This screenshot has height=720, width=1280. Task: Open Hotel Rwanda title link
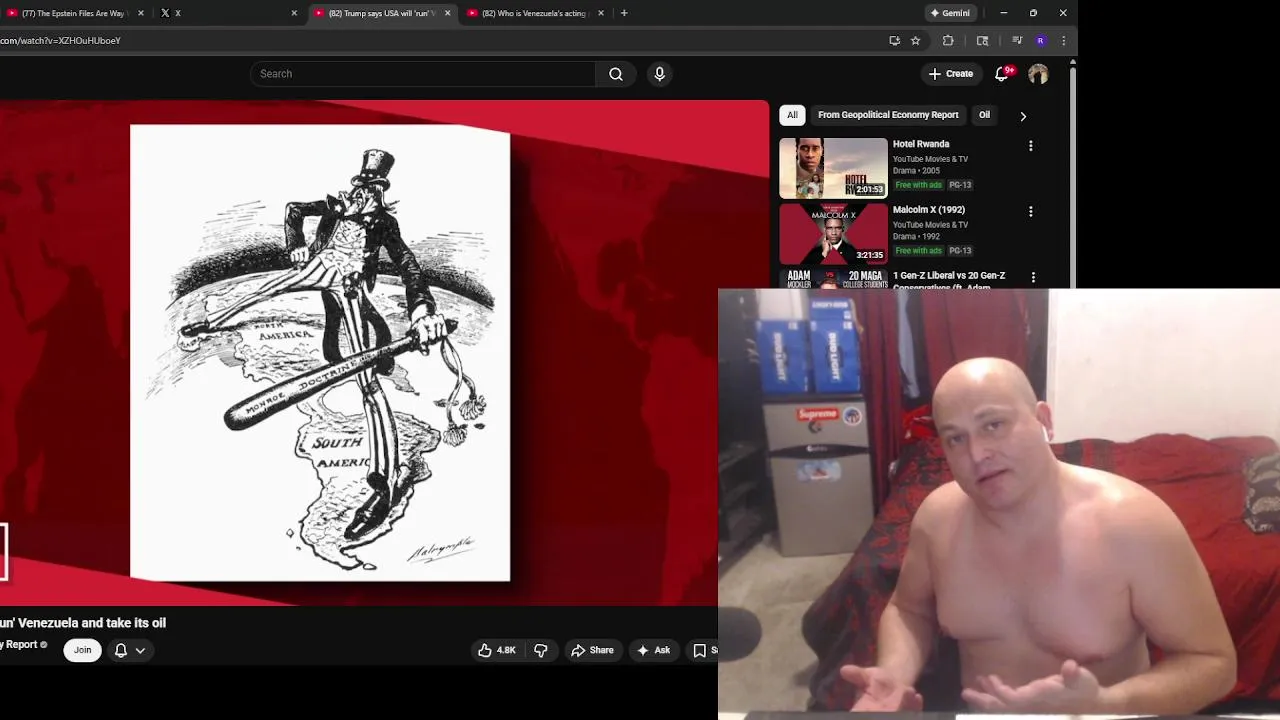(921, 144)
